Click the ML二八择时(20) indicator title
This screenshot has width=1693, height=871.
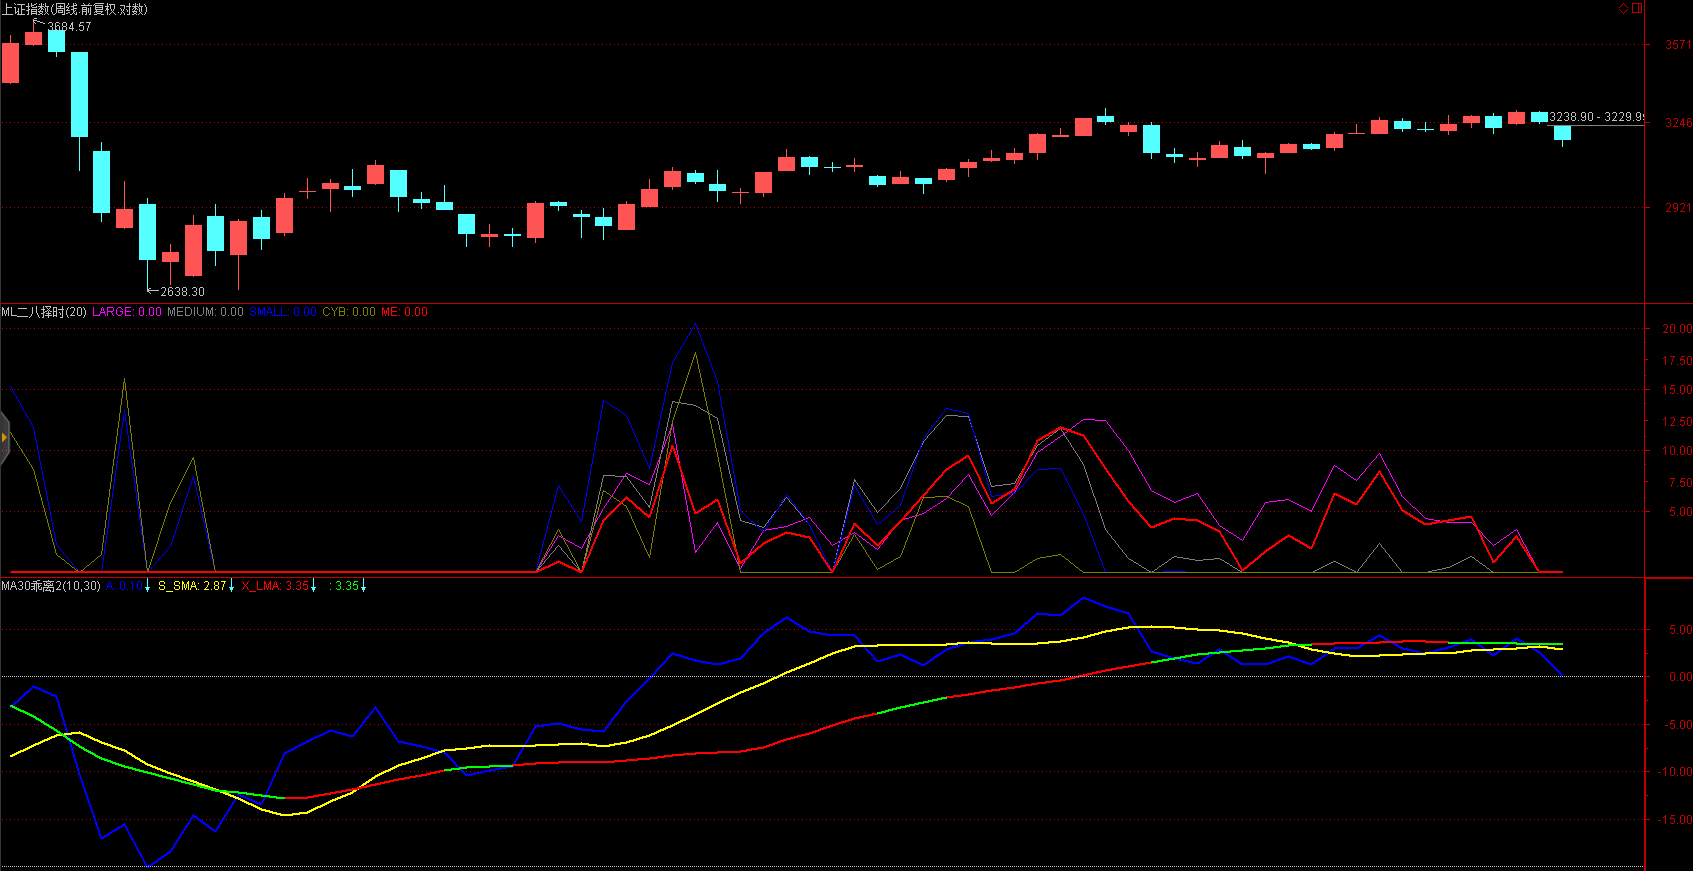click(44, 312)
